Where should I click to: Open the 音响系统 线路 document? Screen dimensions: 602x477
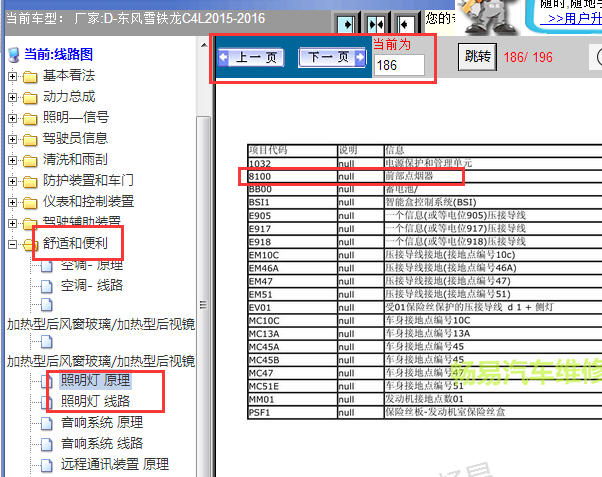tap(102, 444)
